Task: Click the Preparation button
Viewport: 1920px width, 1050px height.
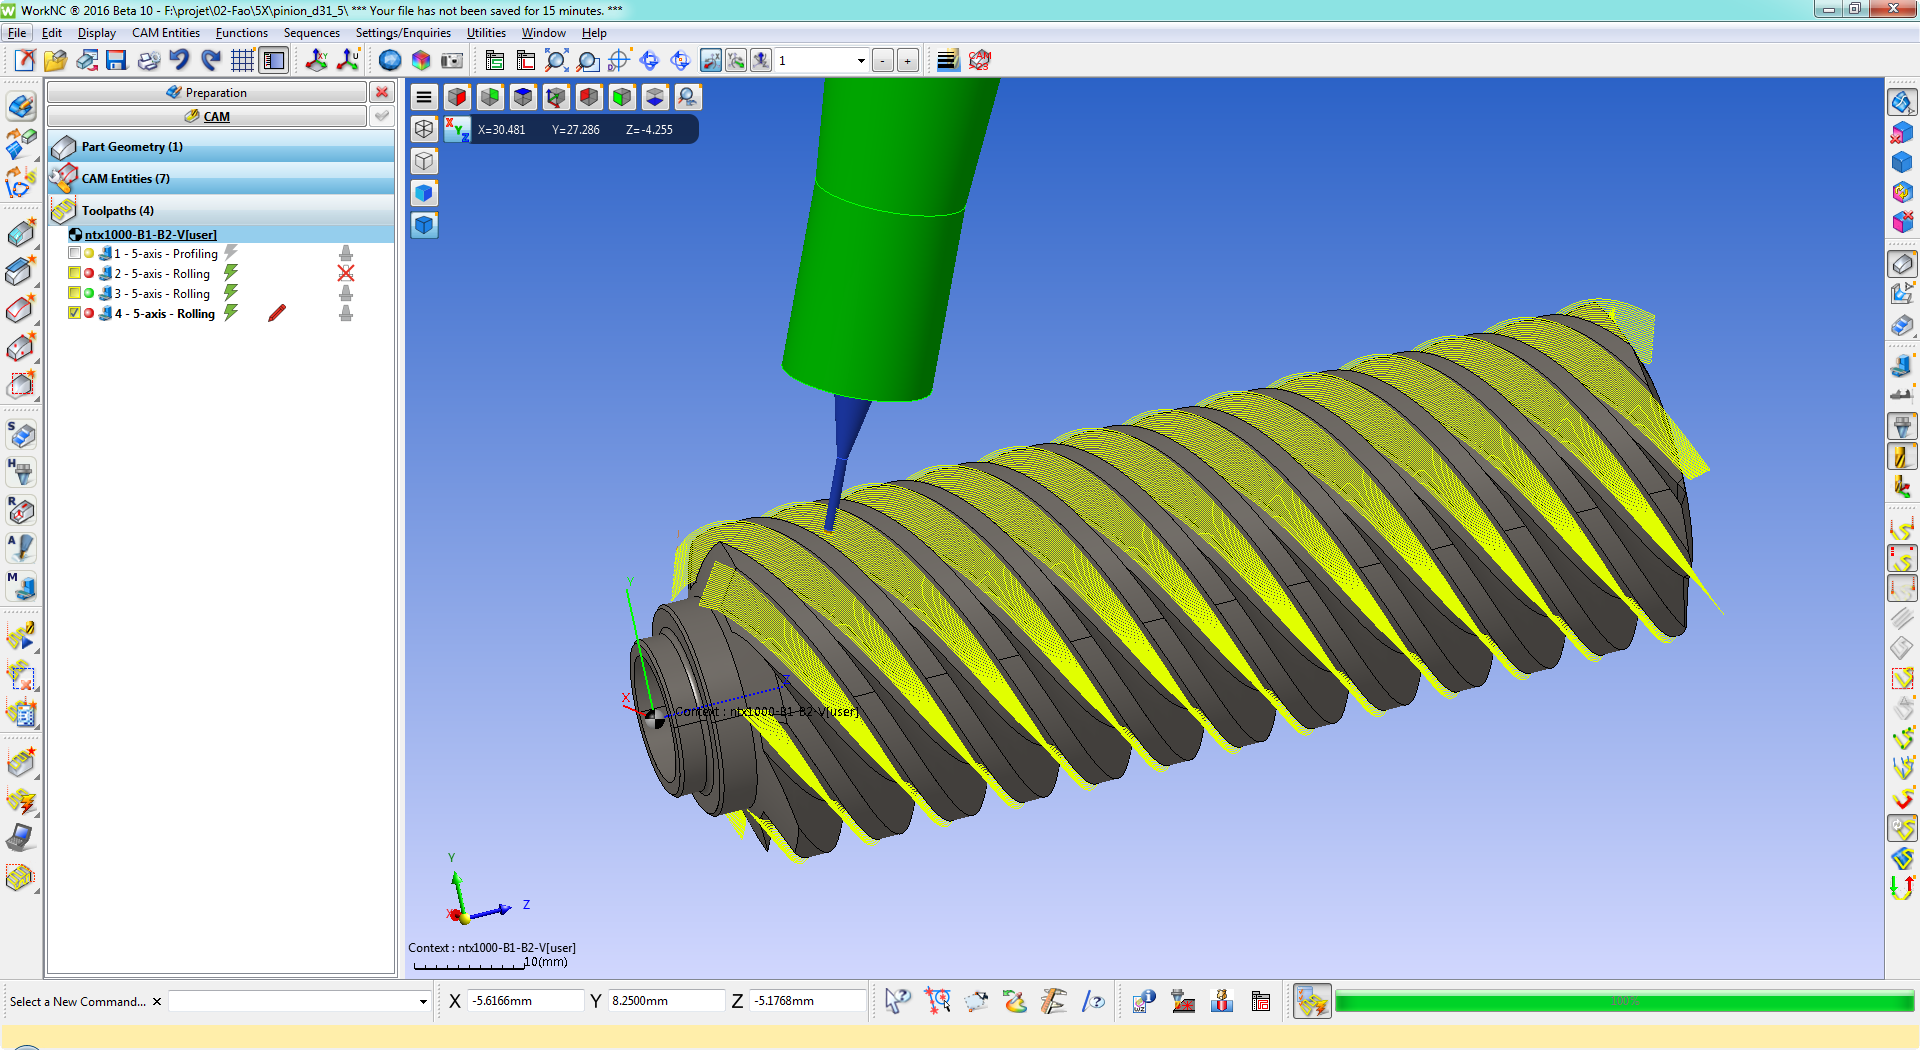Action: click(x=207, y=92)
